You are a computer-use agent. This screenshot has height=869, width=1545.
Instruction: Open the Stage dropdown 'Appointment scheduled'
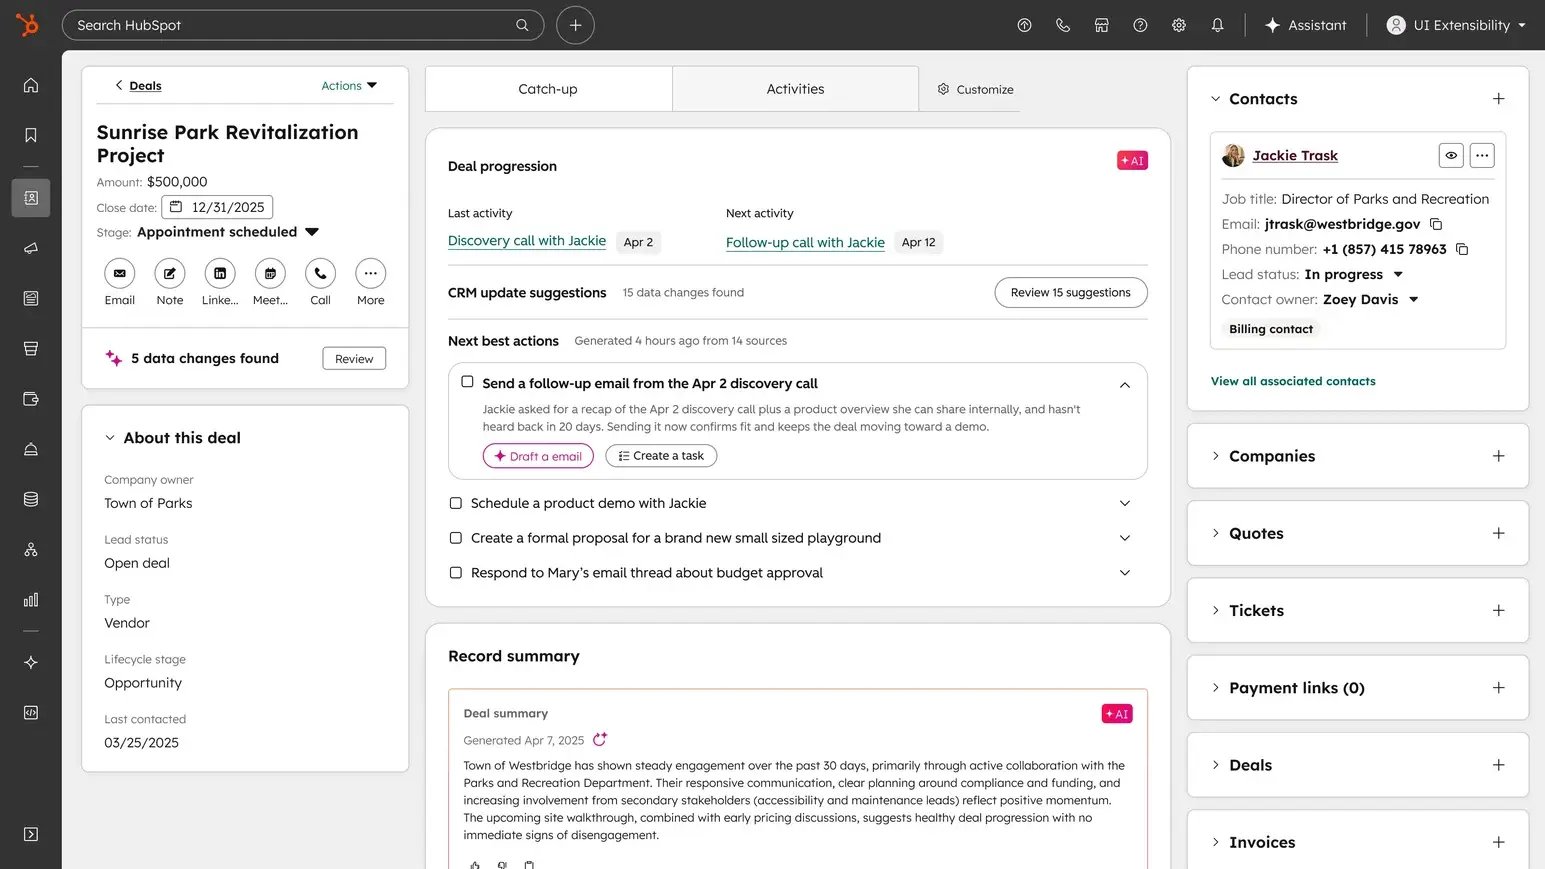(x=228, y=232)
